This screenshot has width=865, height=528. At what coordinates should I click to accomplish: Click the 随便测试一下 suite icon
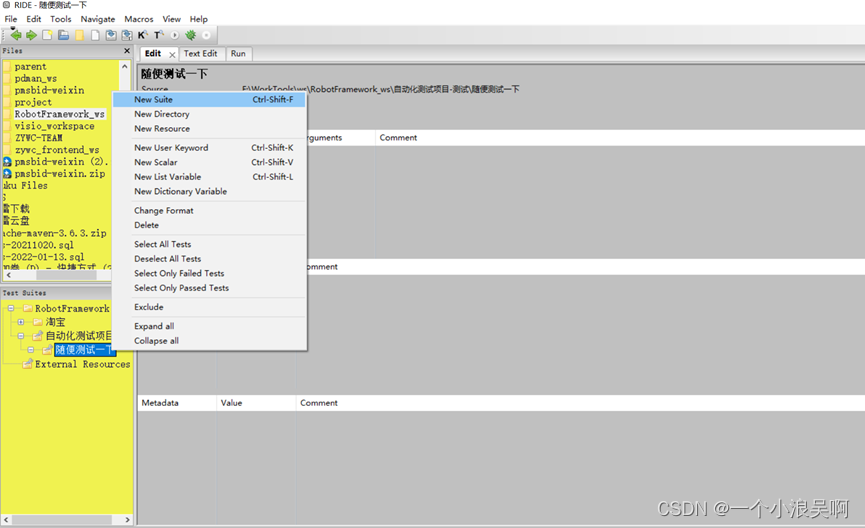pos(48,350)
